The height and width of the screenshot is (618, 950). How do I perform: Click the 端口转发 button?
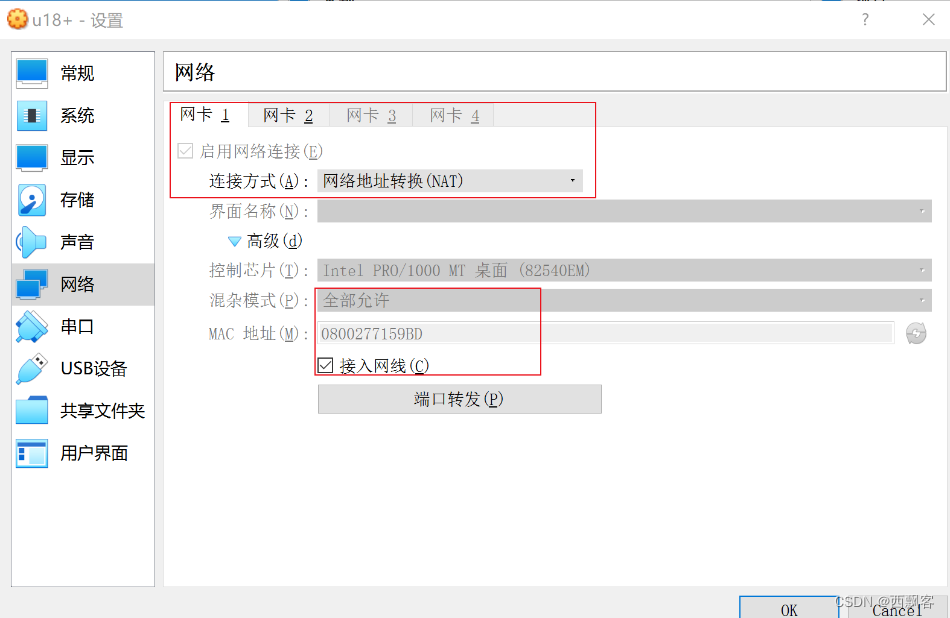point(459,399)
